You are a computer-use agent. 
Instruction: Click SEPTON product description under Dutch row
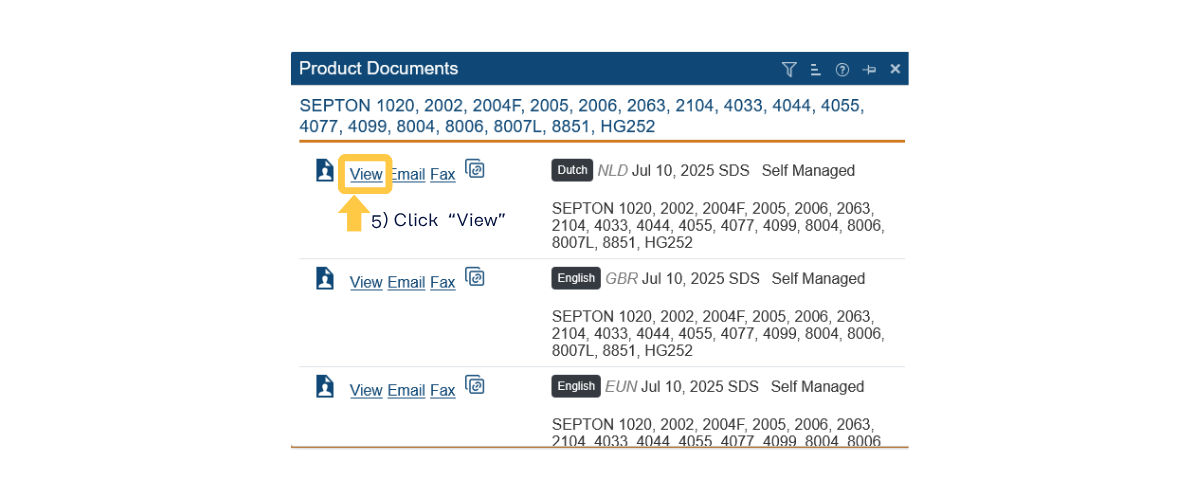(718, 226)
